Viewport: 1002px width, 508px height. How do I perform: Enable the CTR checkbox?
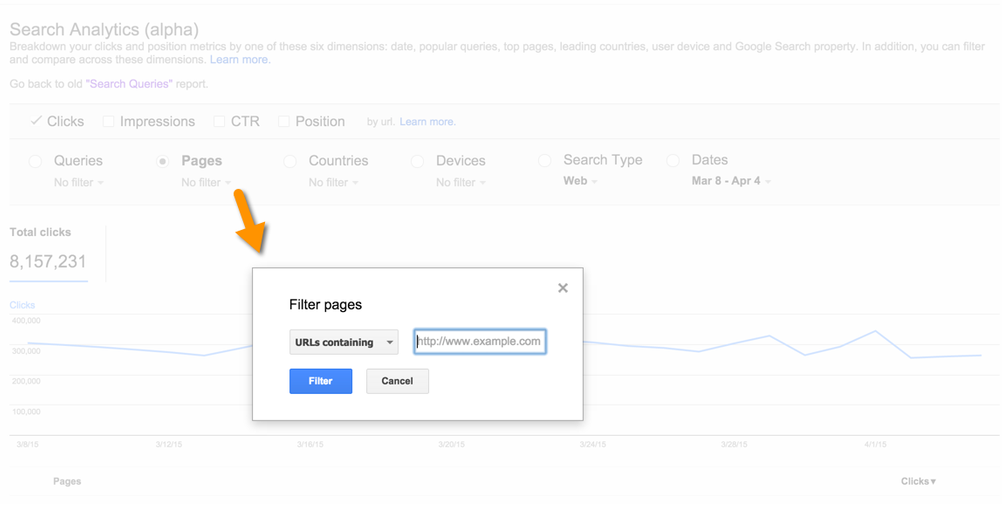point(219,121)
